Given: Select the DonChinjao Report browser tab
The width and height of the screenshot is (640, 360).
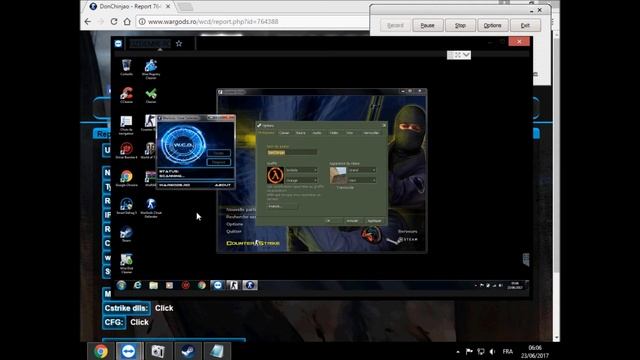Looking at the screenshot, I should 130,7.
